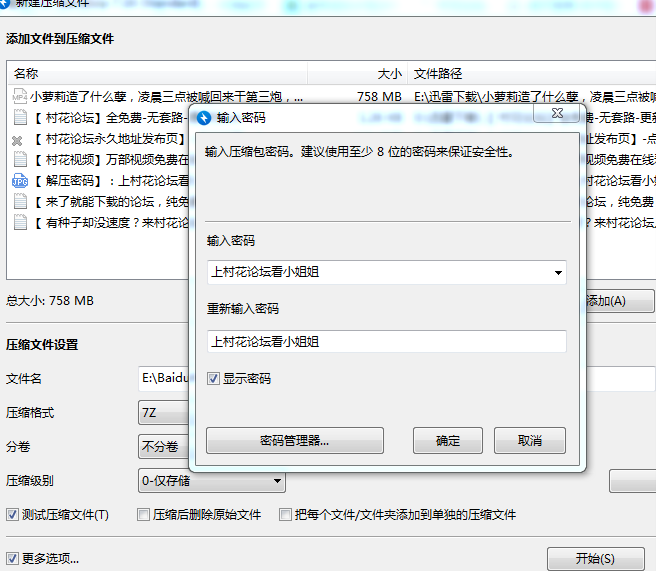
Task: Click the MP4 video file icon in first row
Action: point(19,97)
